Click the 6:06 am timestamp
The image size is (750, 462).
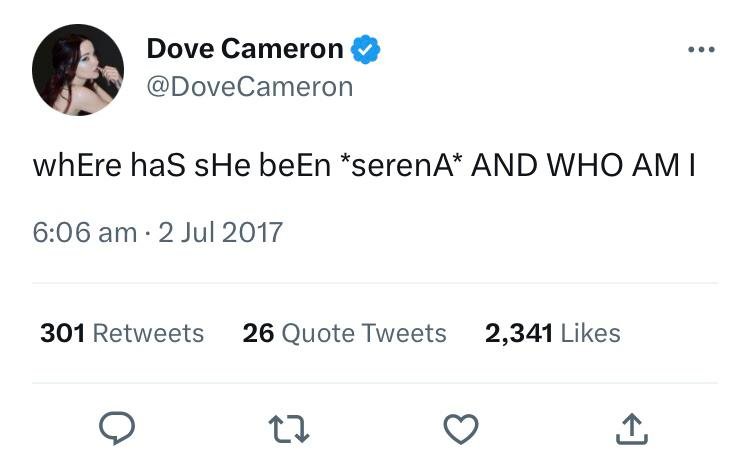(84, 233)
